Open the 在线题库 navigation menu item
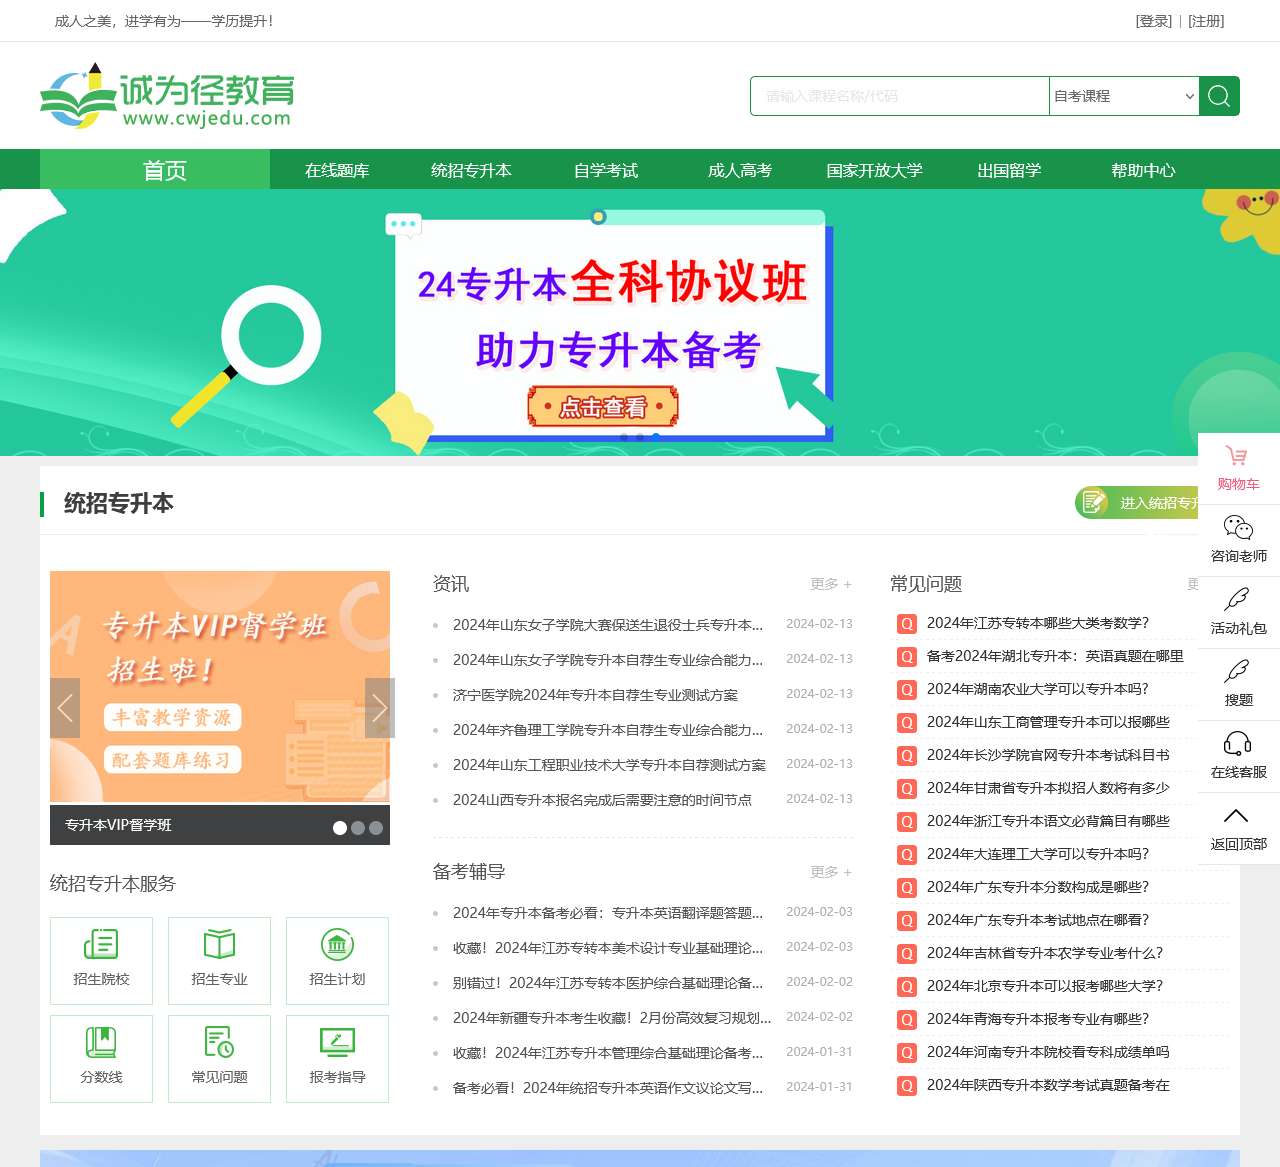 click(337, 170)
